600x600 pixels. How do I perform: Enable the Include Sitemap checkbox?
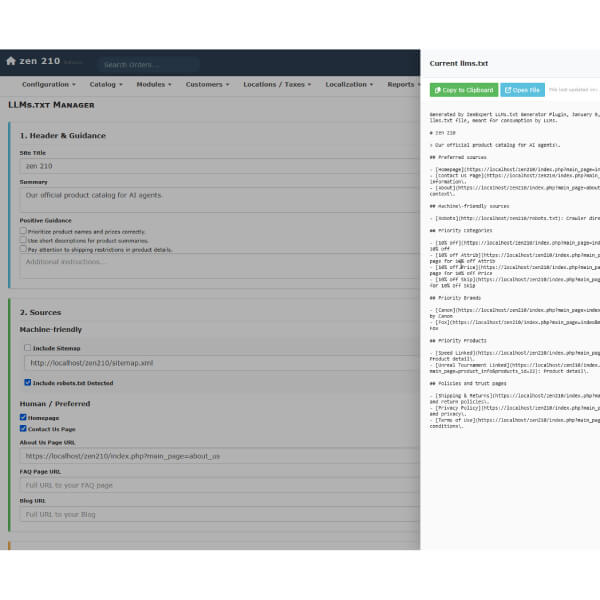click(28, 347)
